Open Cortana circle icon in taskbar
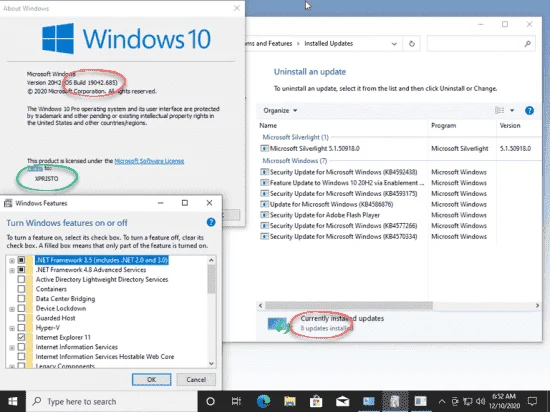Image resolution: width=550 pixels, height=412 pixels. (210, 401)
